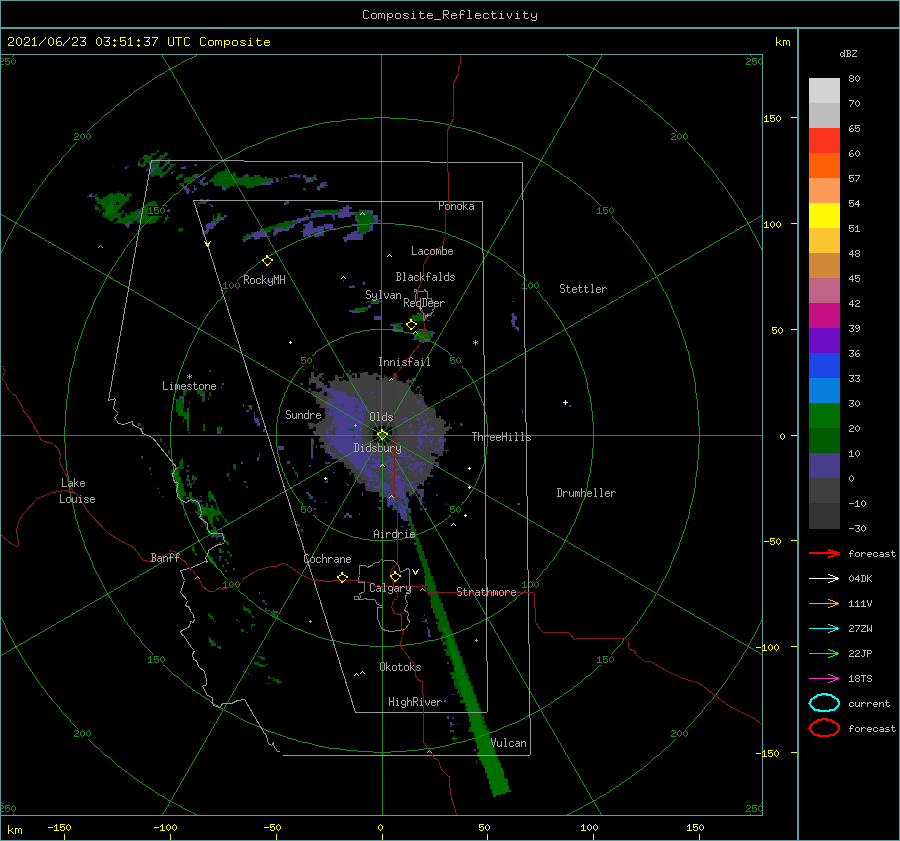Click the purple echo band near Ponoka
Screen dimensions: 900x841
(313, 224)
